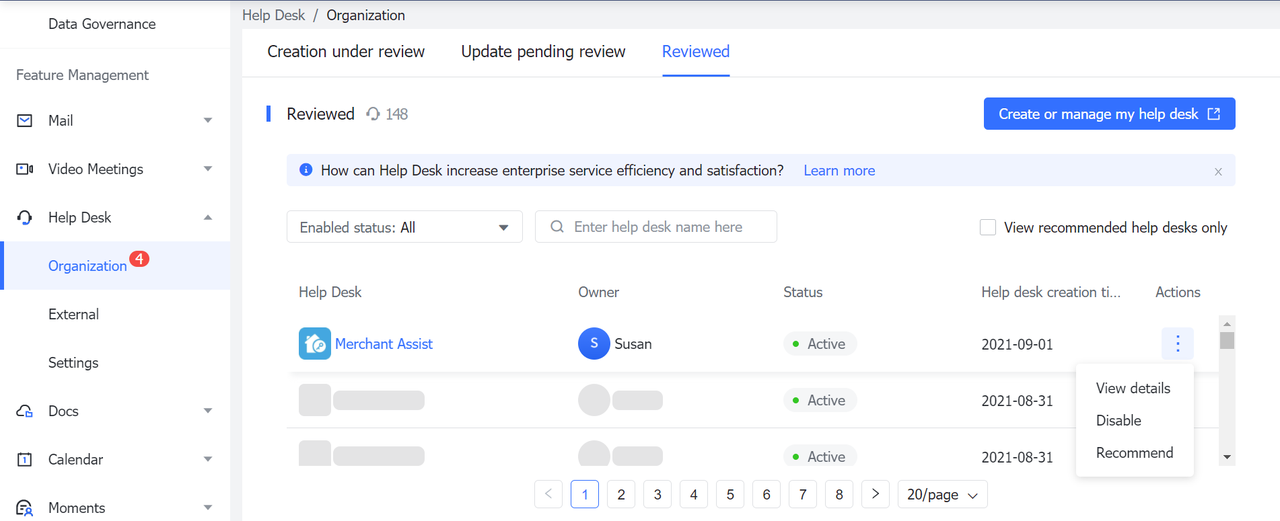This screenshot has width=1280, height=521.
Task: Click the Calendar icon in sidebar
Action: tap(25, 460)
